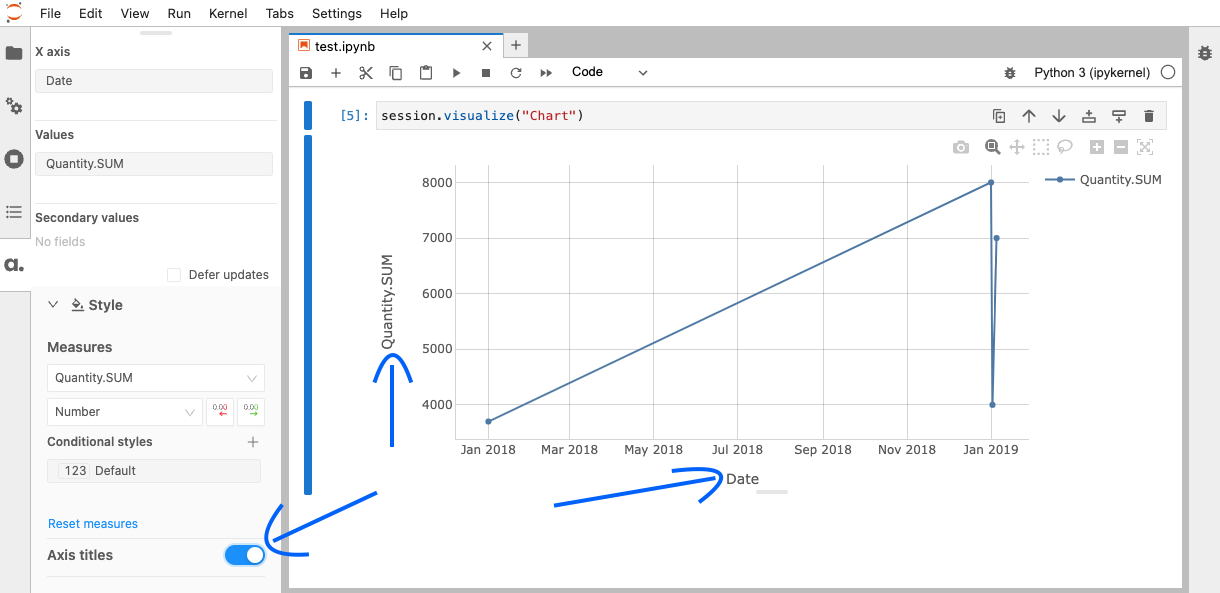Add a conditional style with plus button

pos(253,442)
